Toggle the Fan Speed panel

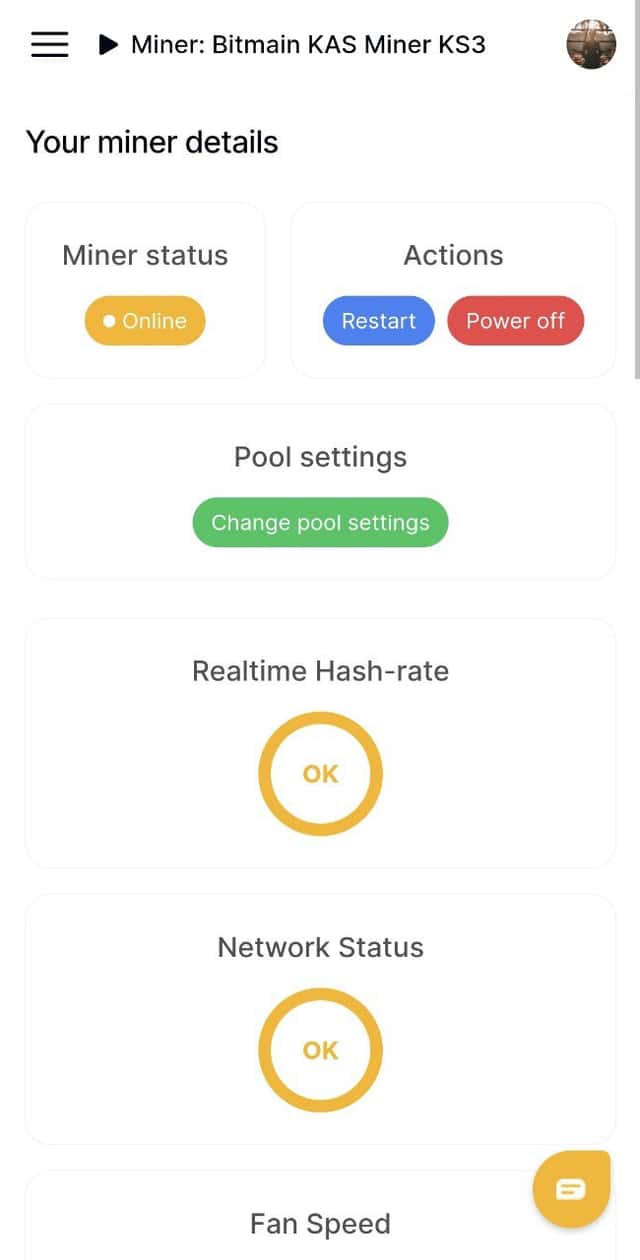coord(320,1222)
